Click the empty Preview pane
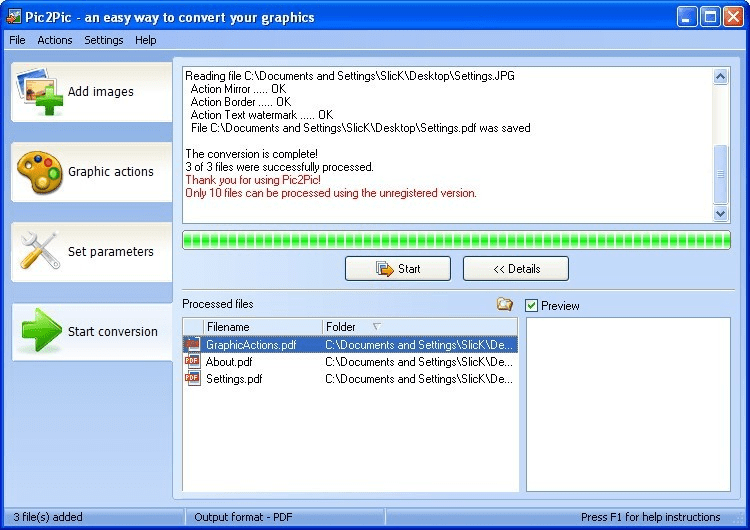Screen dimensions: 750x530 pyautogui.click(x=628, y=404)
